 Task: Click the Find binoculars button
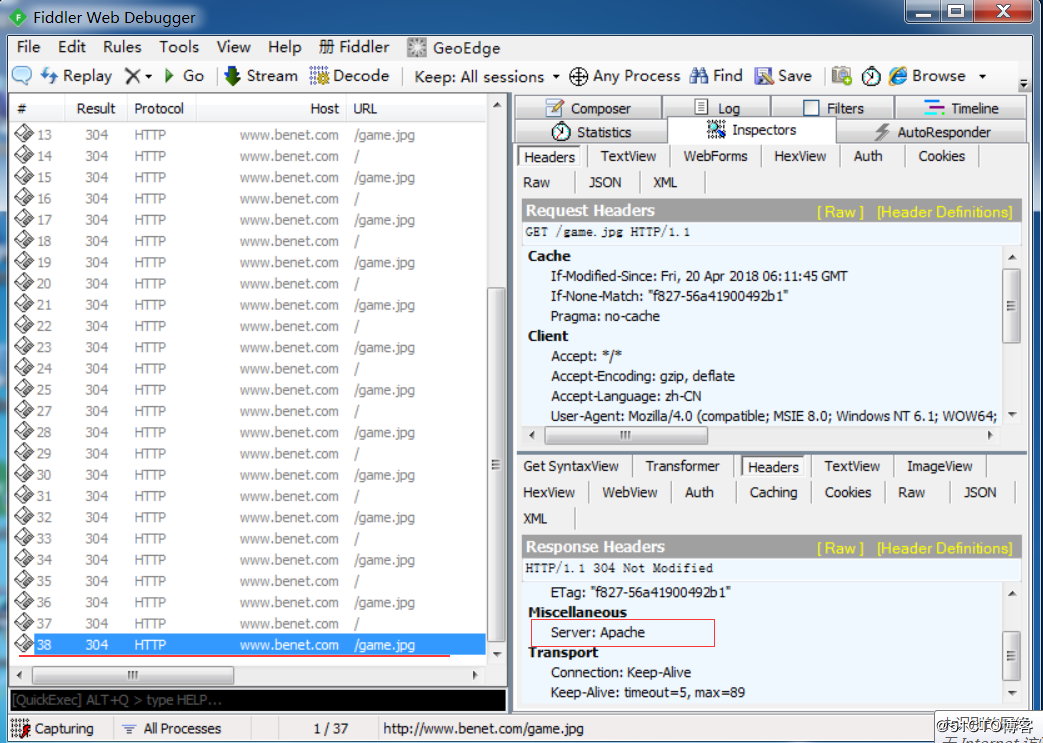tap(716, 76)
